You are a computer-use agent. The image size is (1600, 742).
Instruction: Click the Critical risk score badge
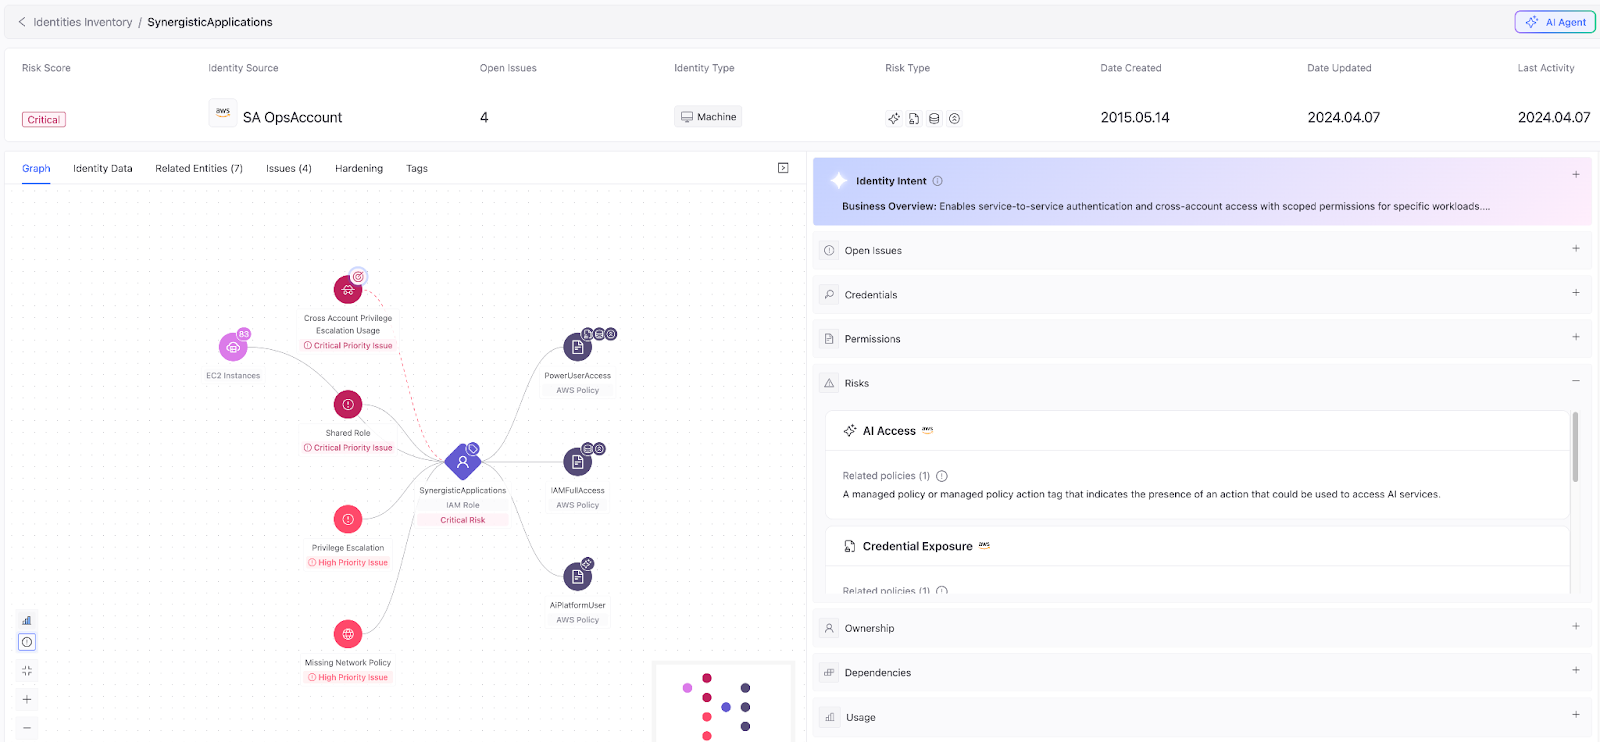pyautogui.click(x=44, y=120)
